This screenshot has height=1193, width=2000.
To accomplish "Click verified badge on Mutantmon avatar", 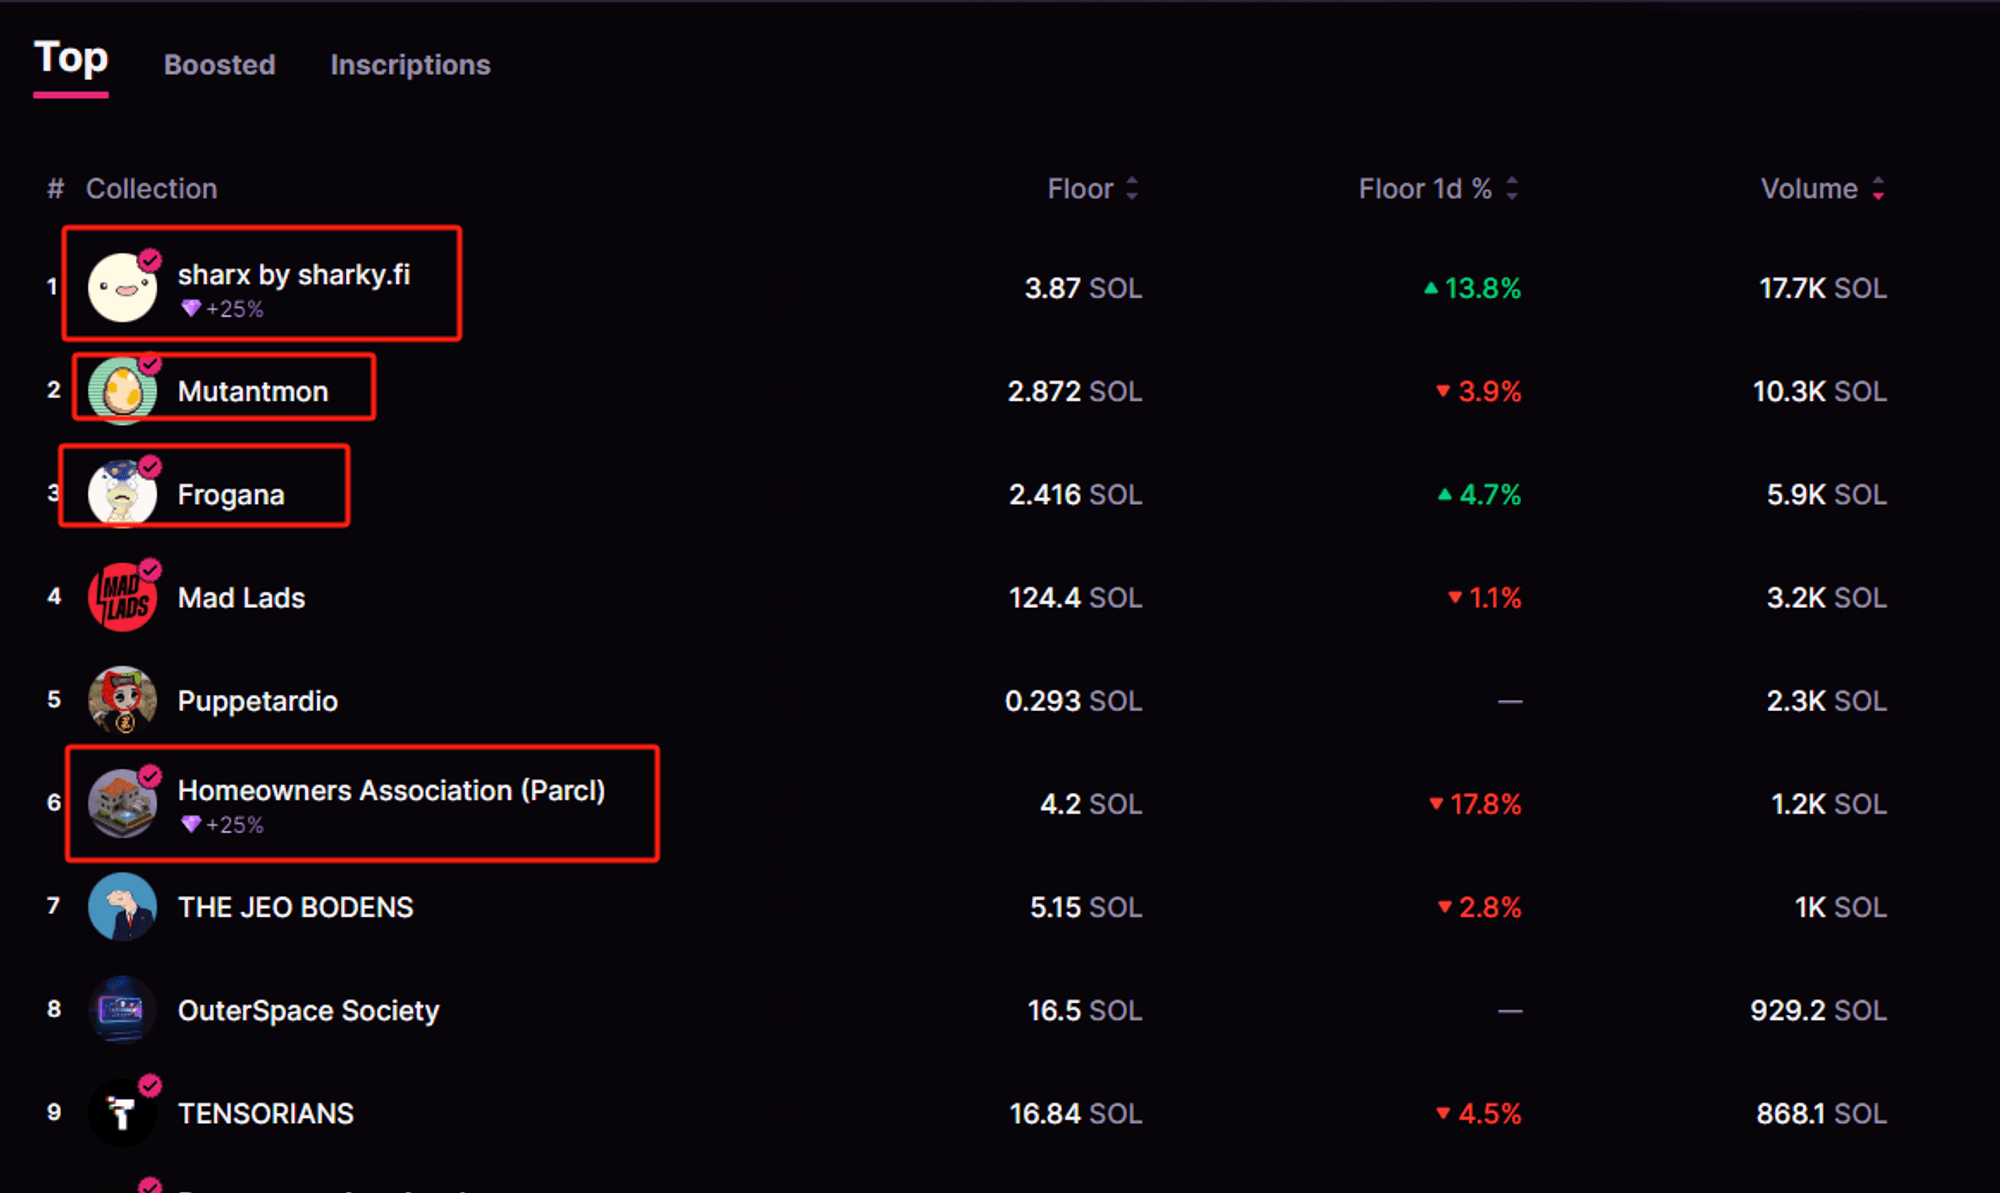I will (x=150, y=363).
